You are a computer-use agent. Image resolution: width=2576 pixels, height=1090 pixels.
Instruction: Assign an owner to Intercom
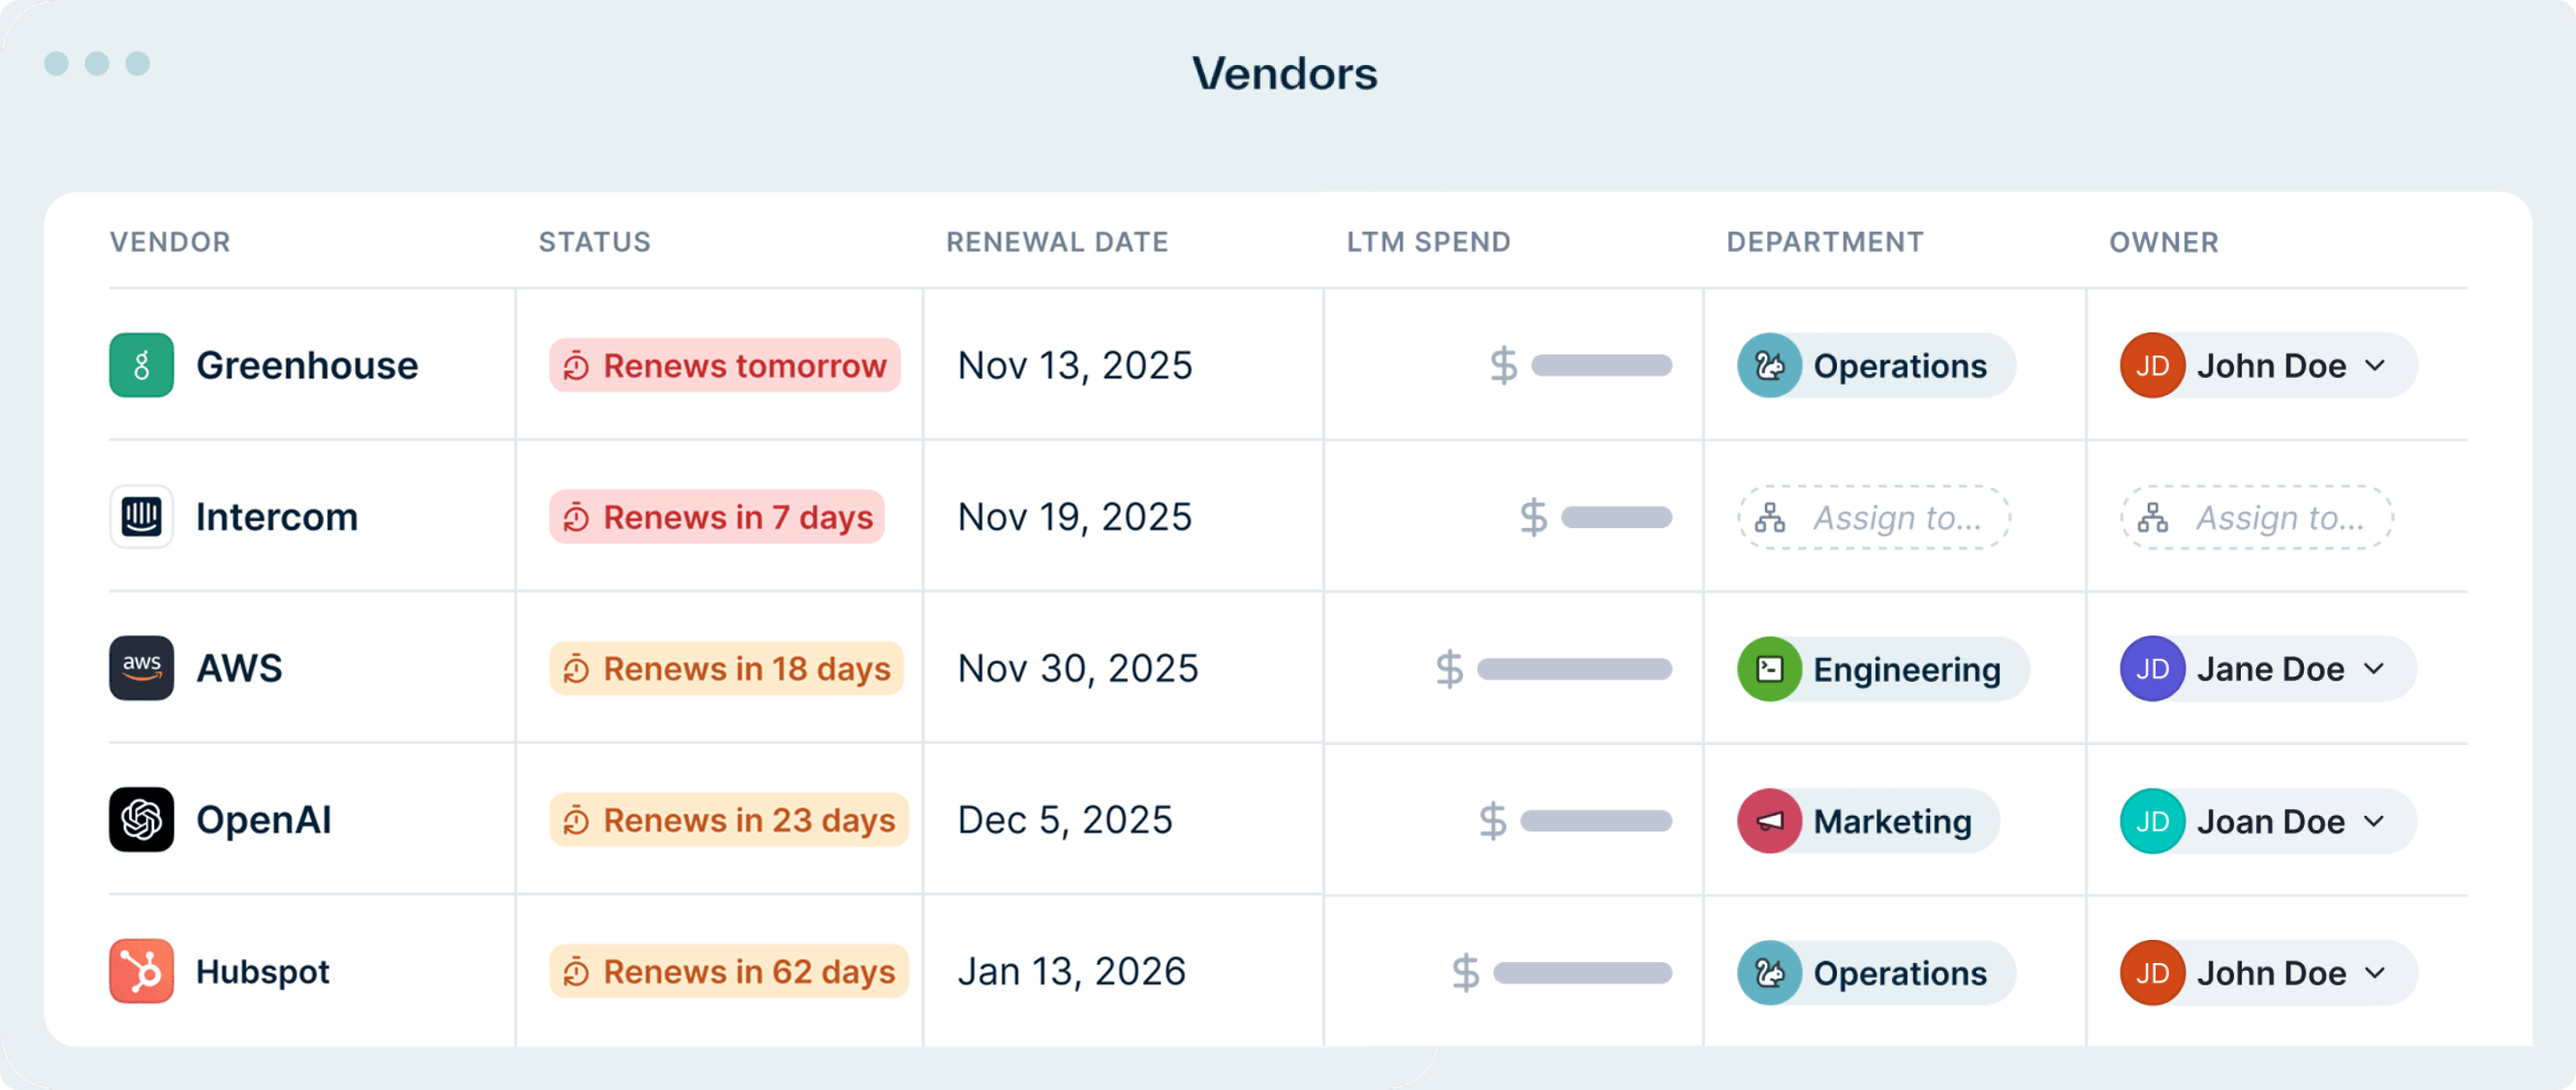[2256, 518]
